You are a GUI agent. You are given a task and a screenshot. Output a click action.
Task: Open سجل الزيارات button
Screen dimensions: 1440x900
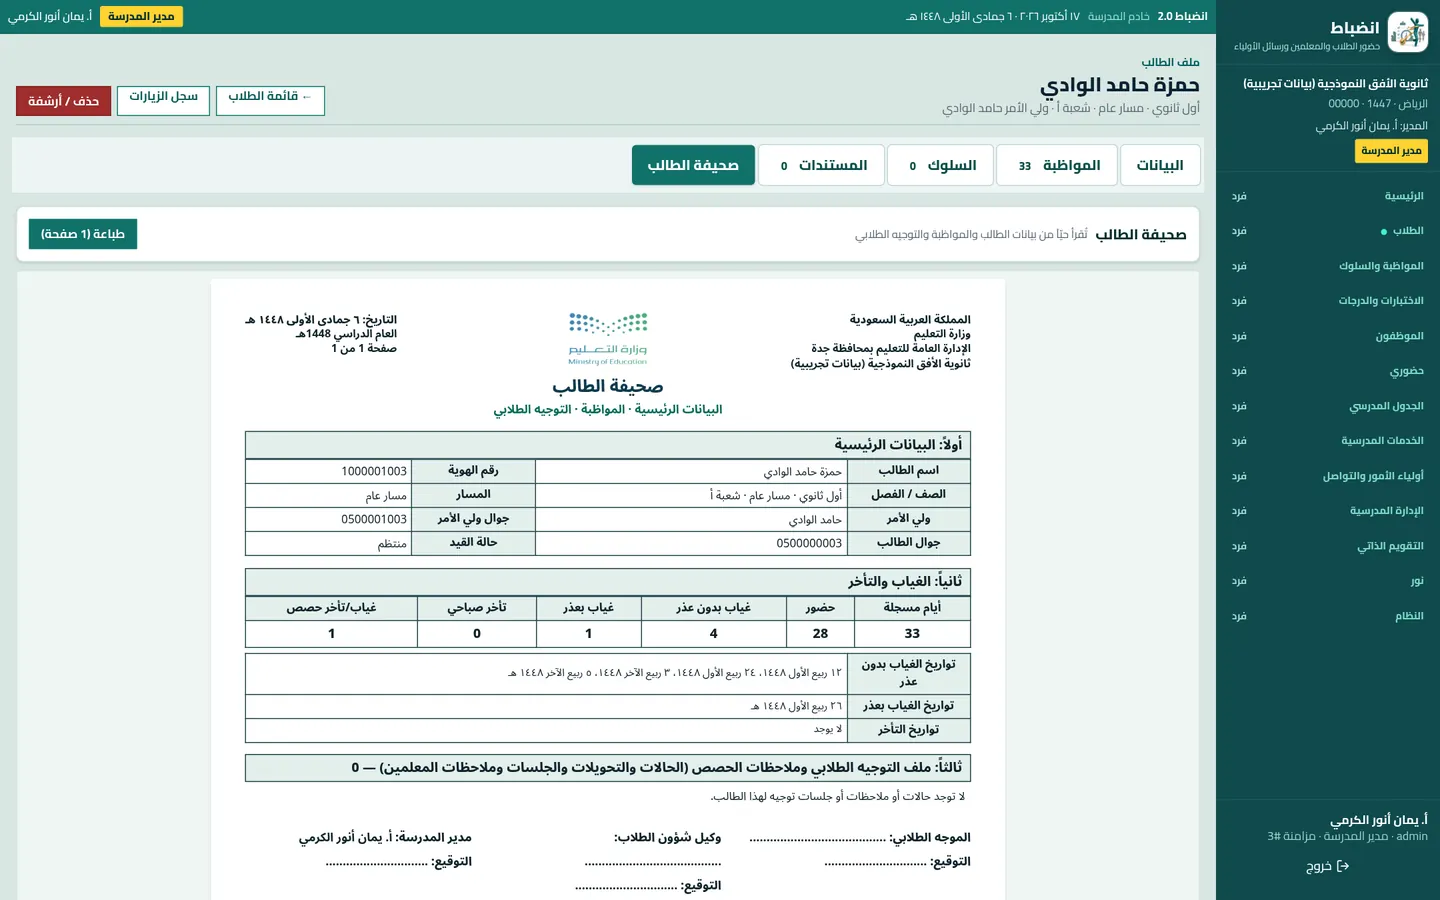click(x=163, y=100)
